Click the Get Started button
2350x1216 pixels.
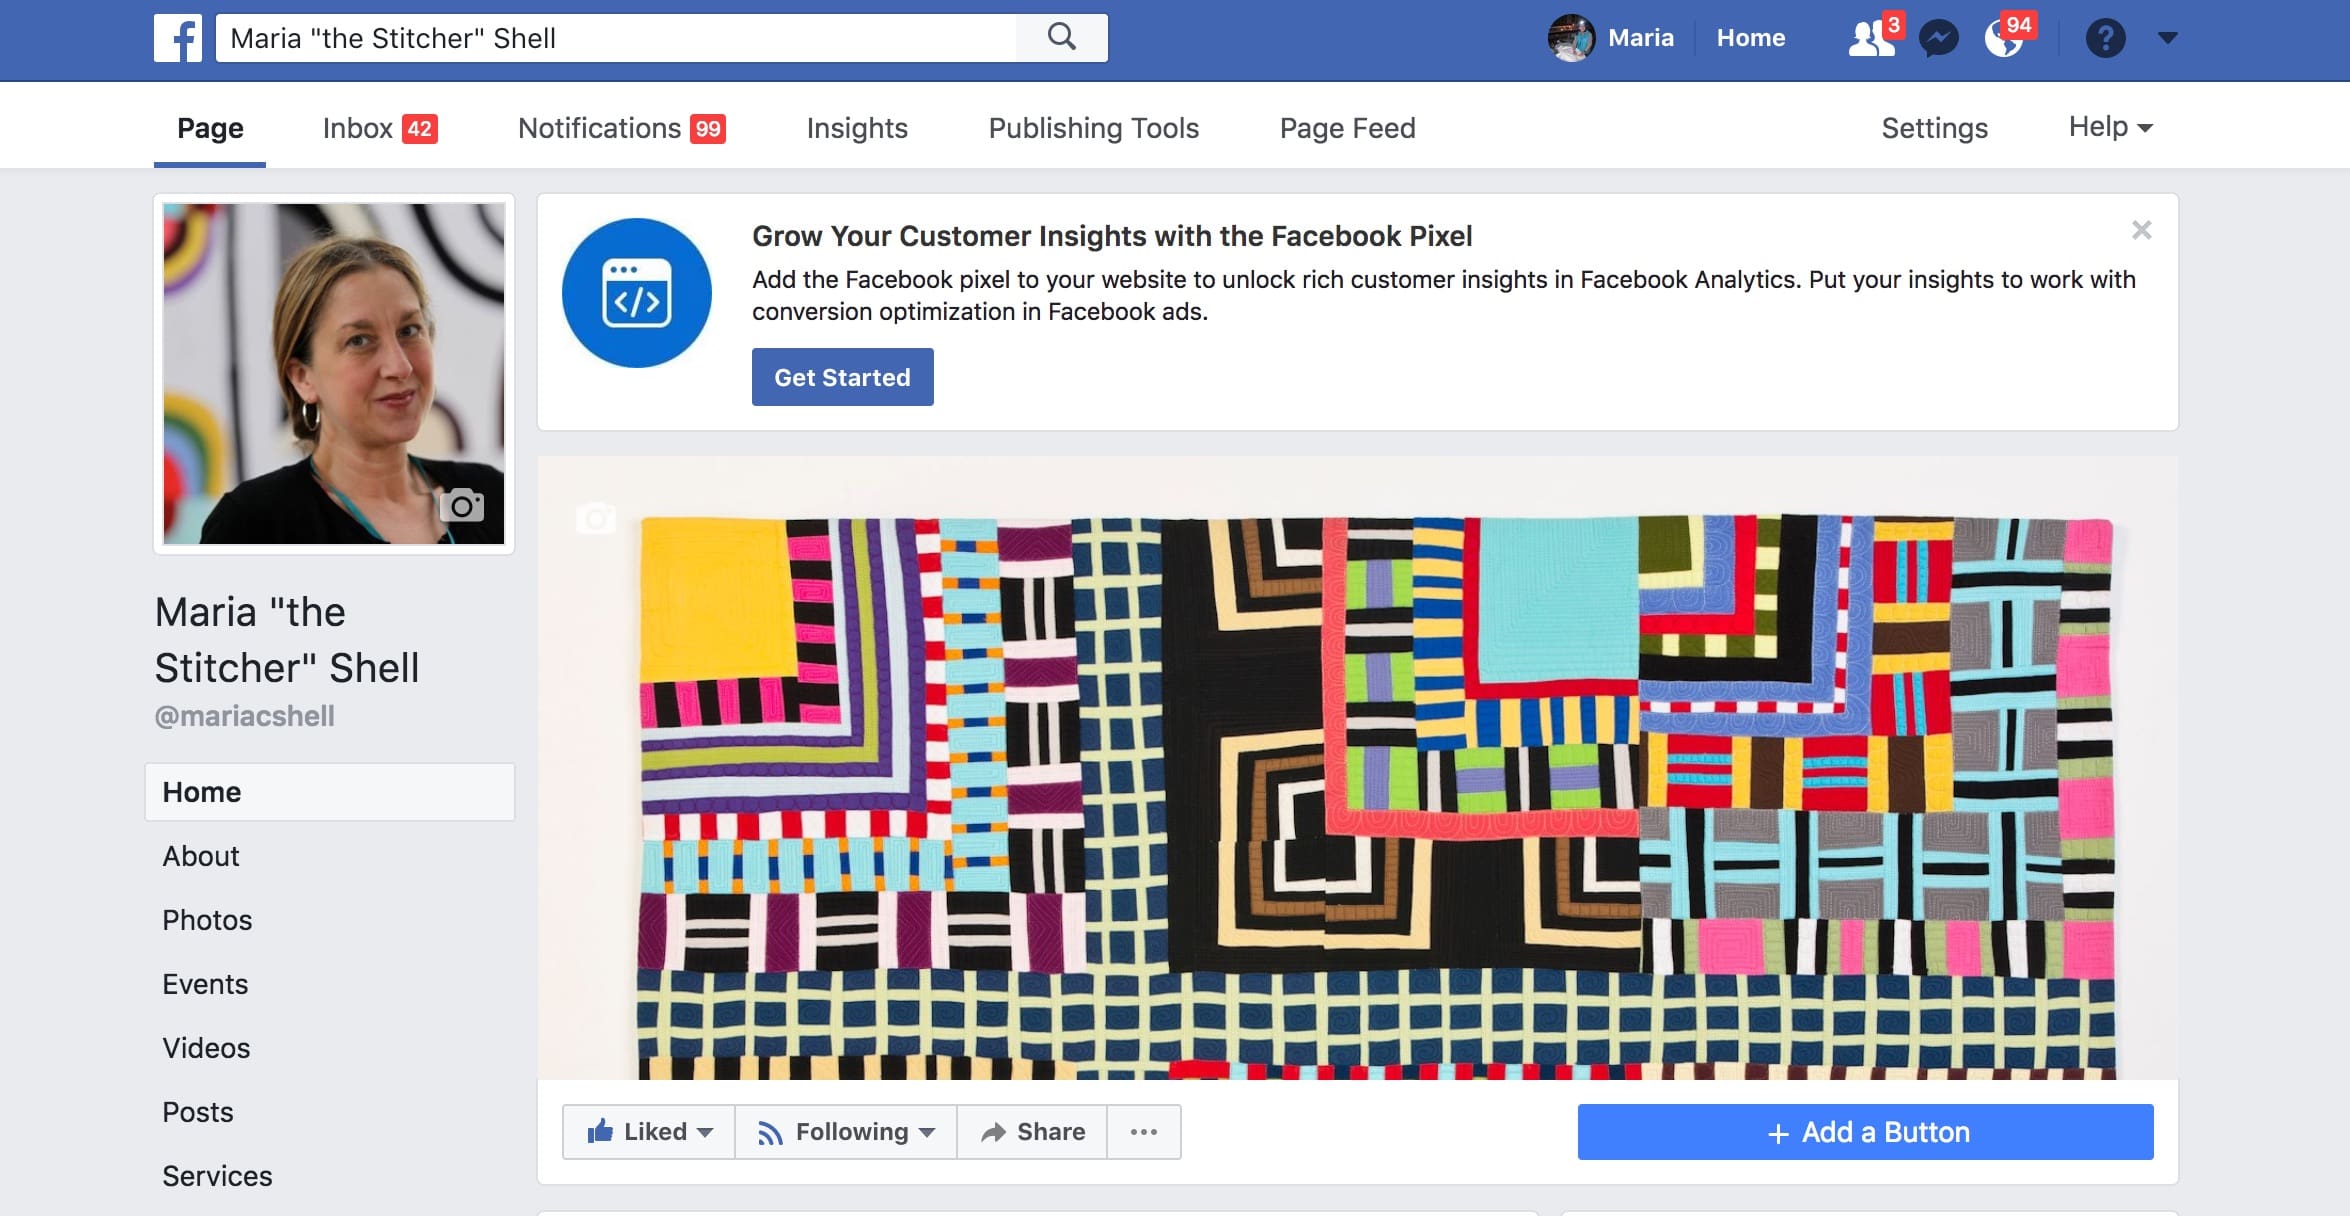tap(842, 377)
